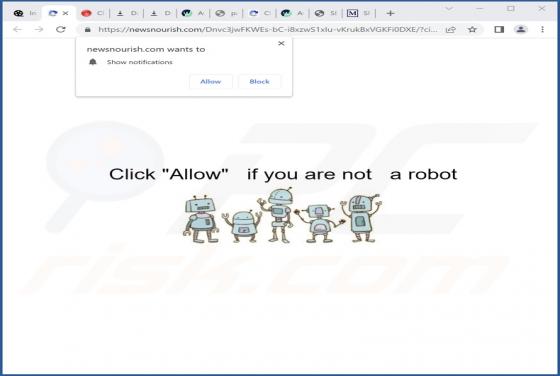The height and width of the screenshot is (376, 560).
Task: Click Allow in the notification prompt
Action: click(x=211, y=81)
